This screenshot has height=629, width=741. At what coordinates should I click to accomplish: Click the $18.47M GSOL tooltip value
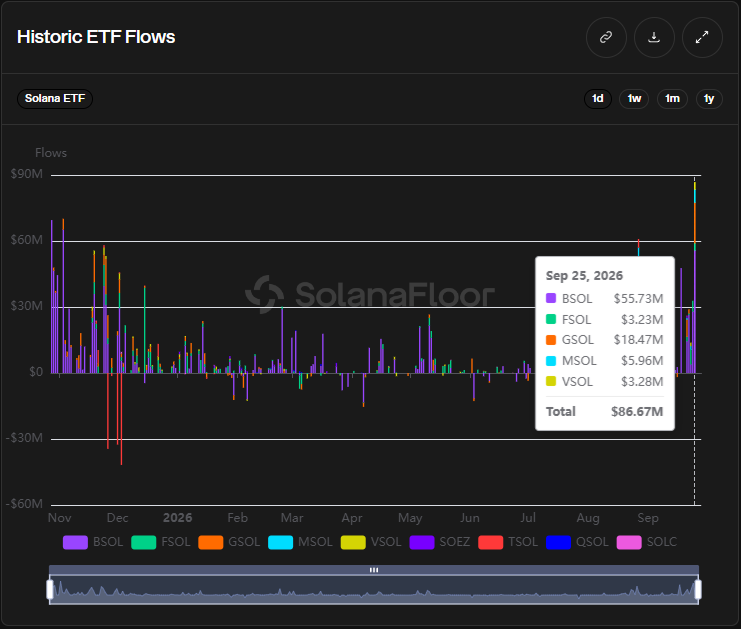coord(638,340)
